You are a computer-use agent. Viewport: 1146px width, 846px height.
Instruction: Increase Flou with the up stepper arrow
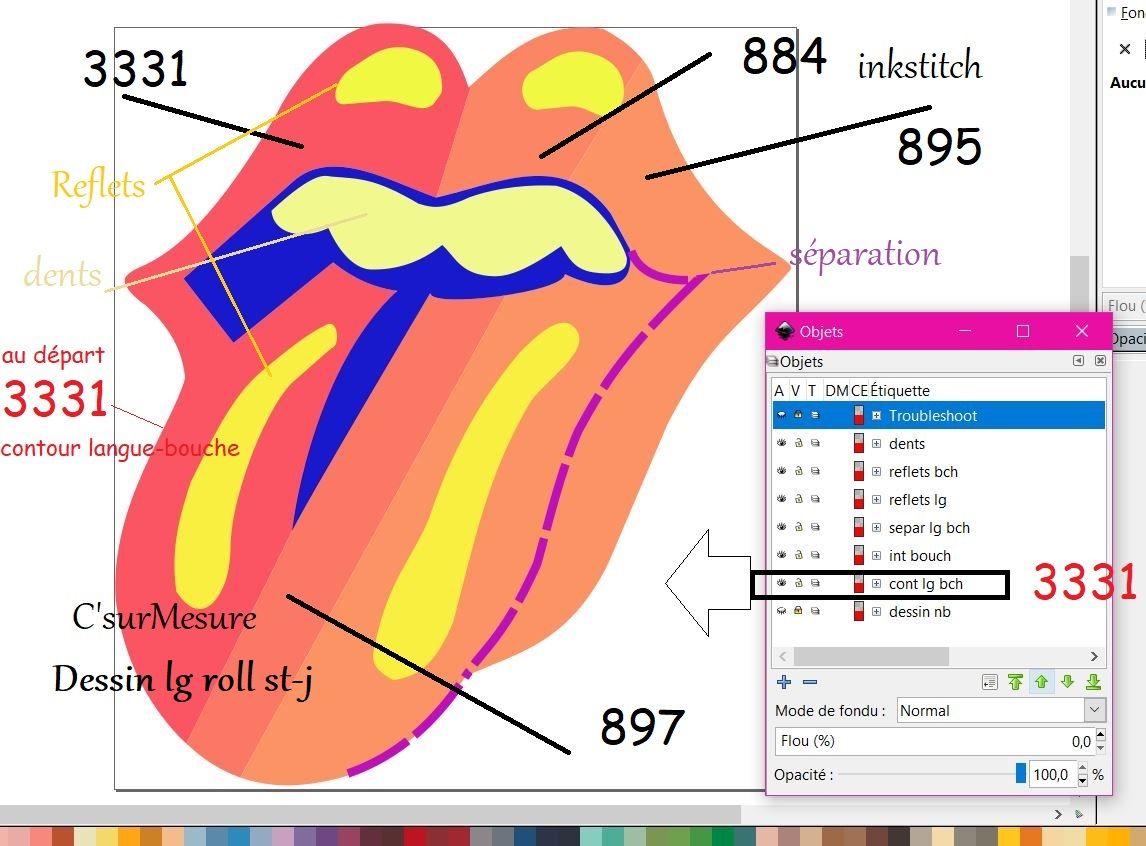coord(1101,734)
